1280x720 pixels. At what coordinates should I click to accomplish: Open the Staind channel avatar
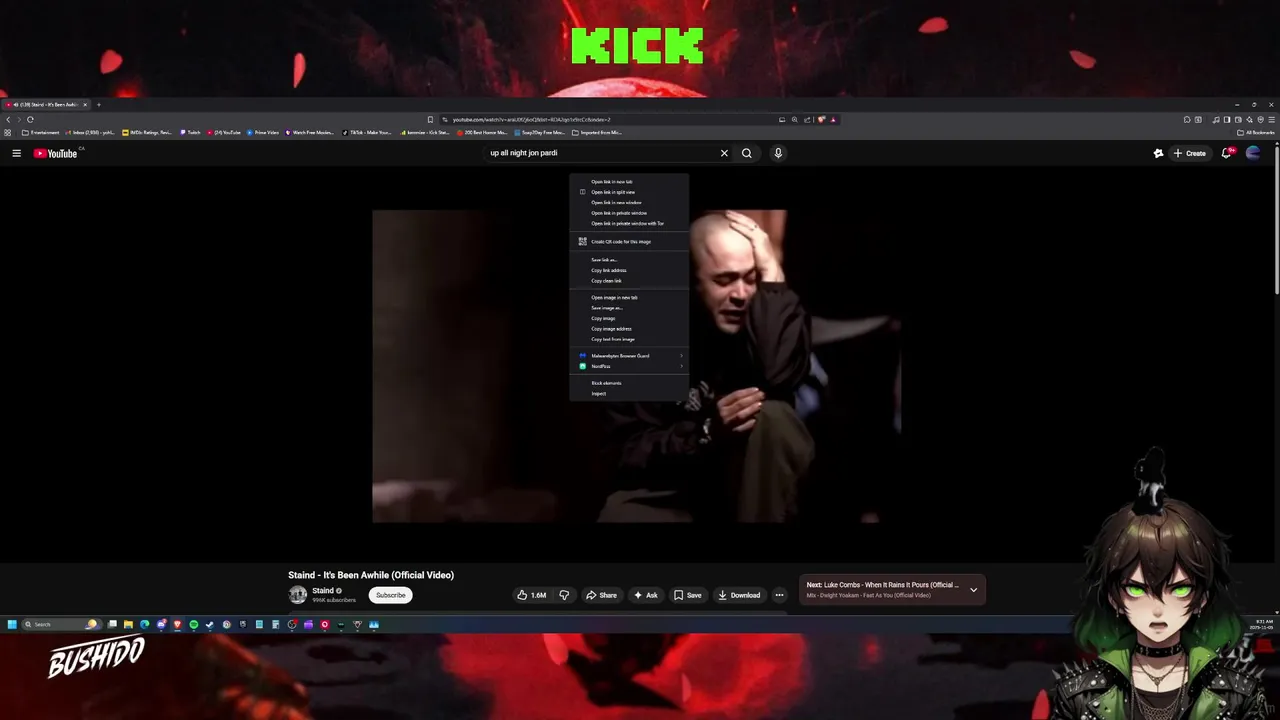click(x=298, y=595)
